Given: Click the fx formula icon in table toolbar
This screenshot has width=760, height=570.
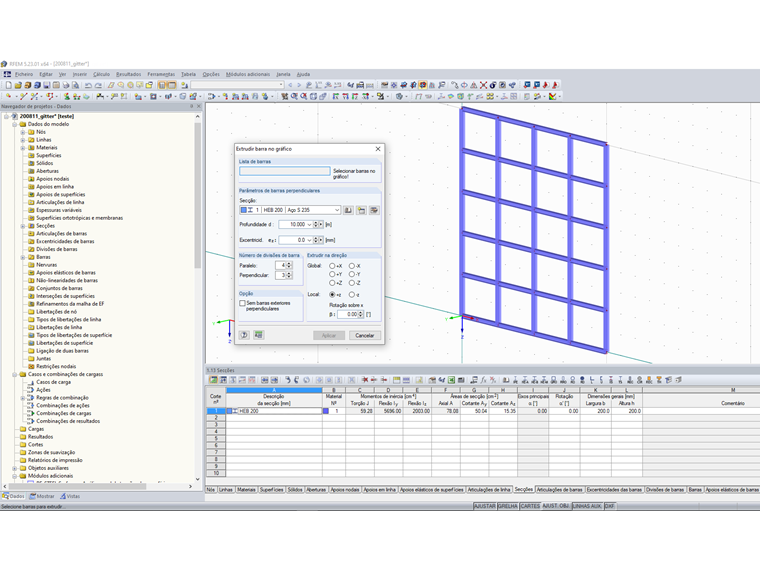Looking at the screenshot, I should (483, 380).
